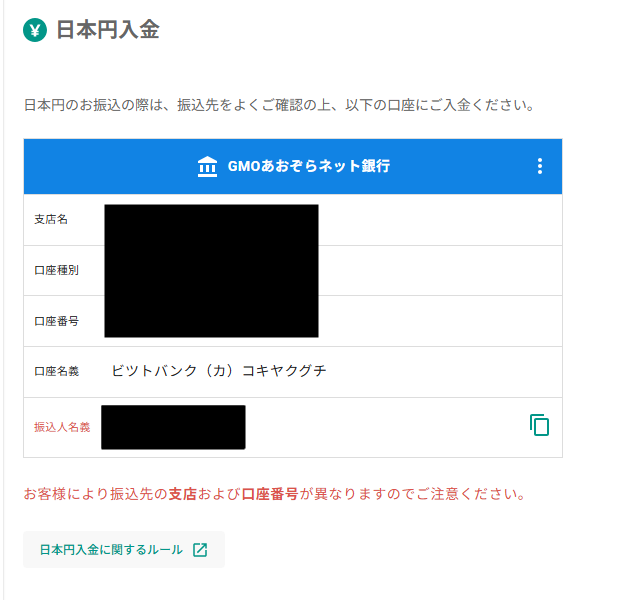Click the red warning text about 支店 and 口座番号

tap(275, 494)
